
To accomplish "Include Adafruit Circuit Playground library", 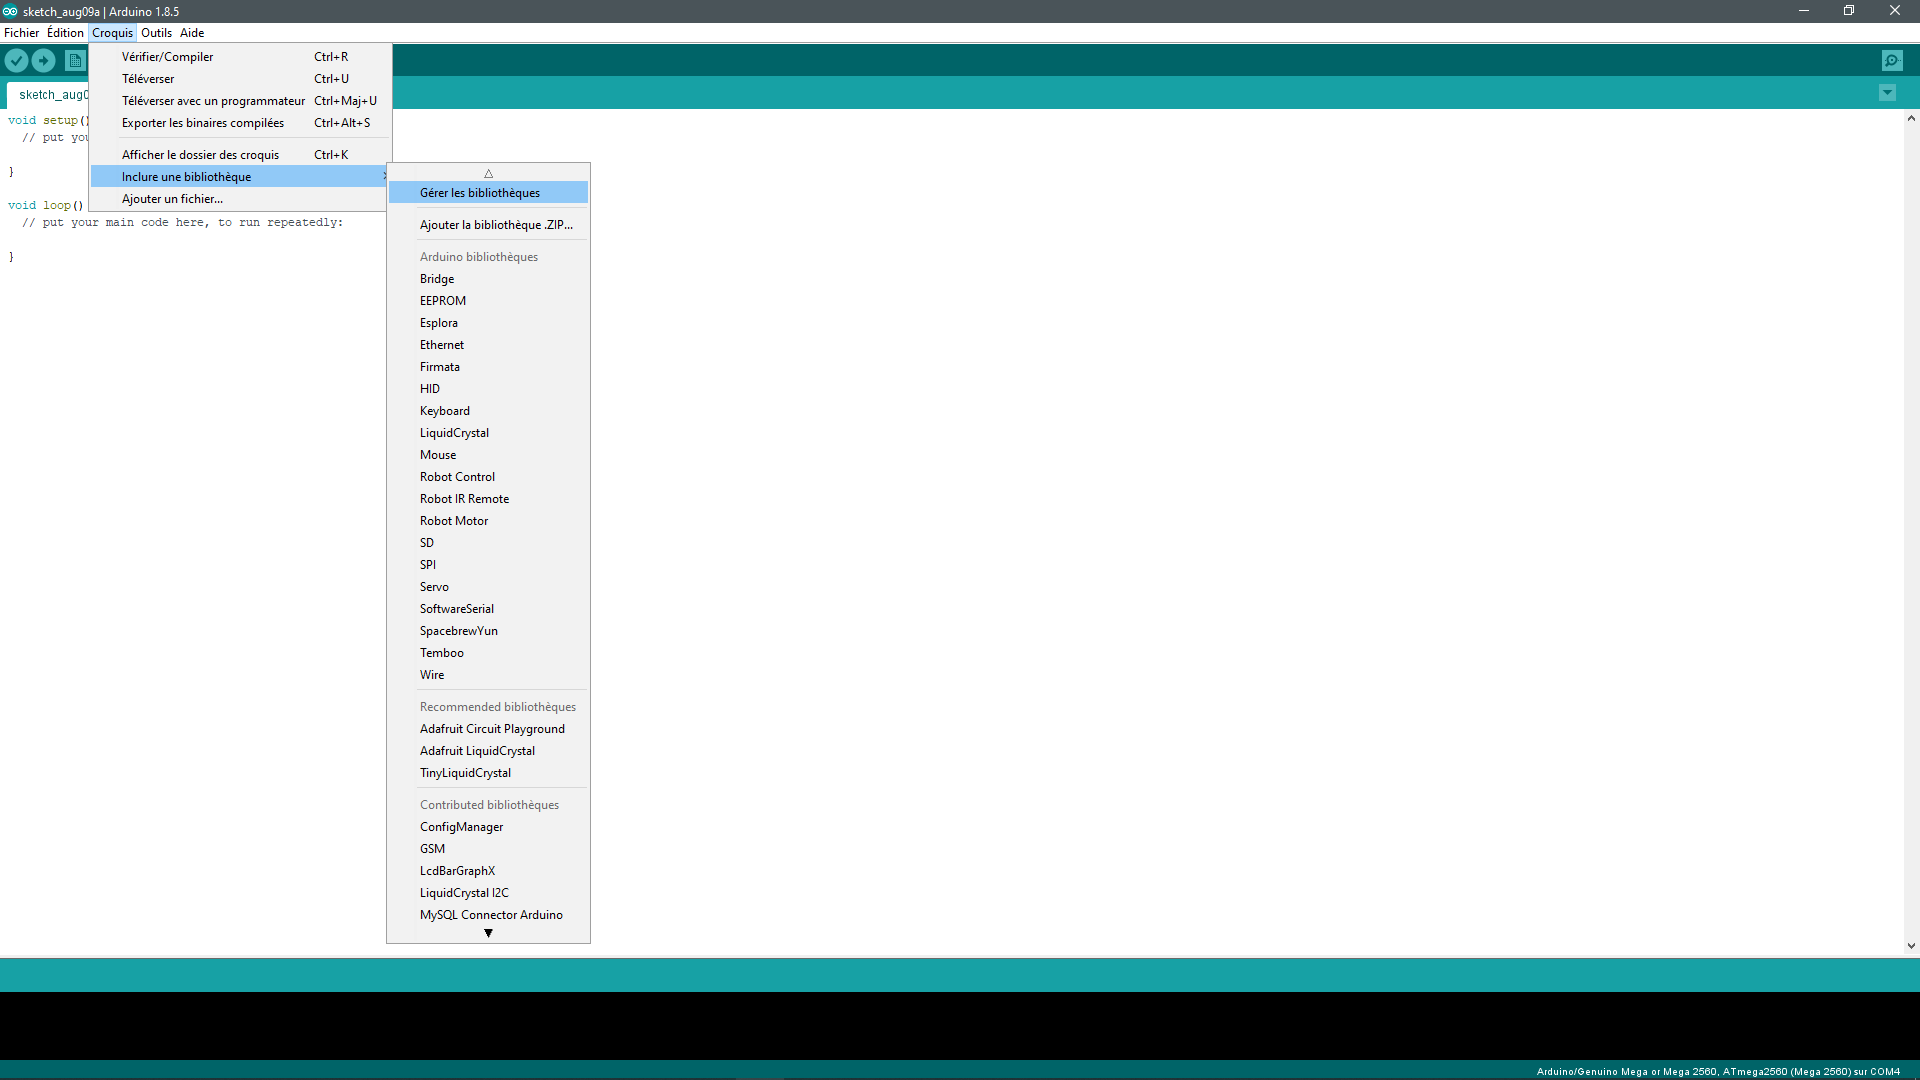I will coord(488,729).
